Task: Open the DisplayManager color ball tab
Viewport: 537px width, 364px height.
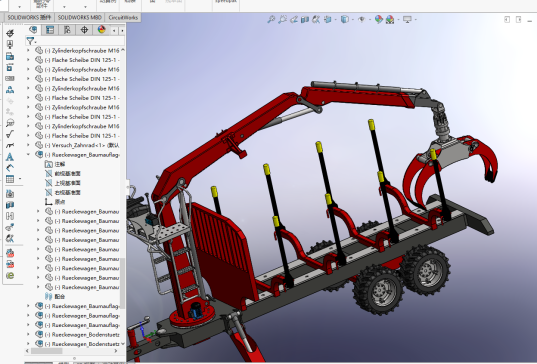Action: pyautogui.click(x=101, y=30)
